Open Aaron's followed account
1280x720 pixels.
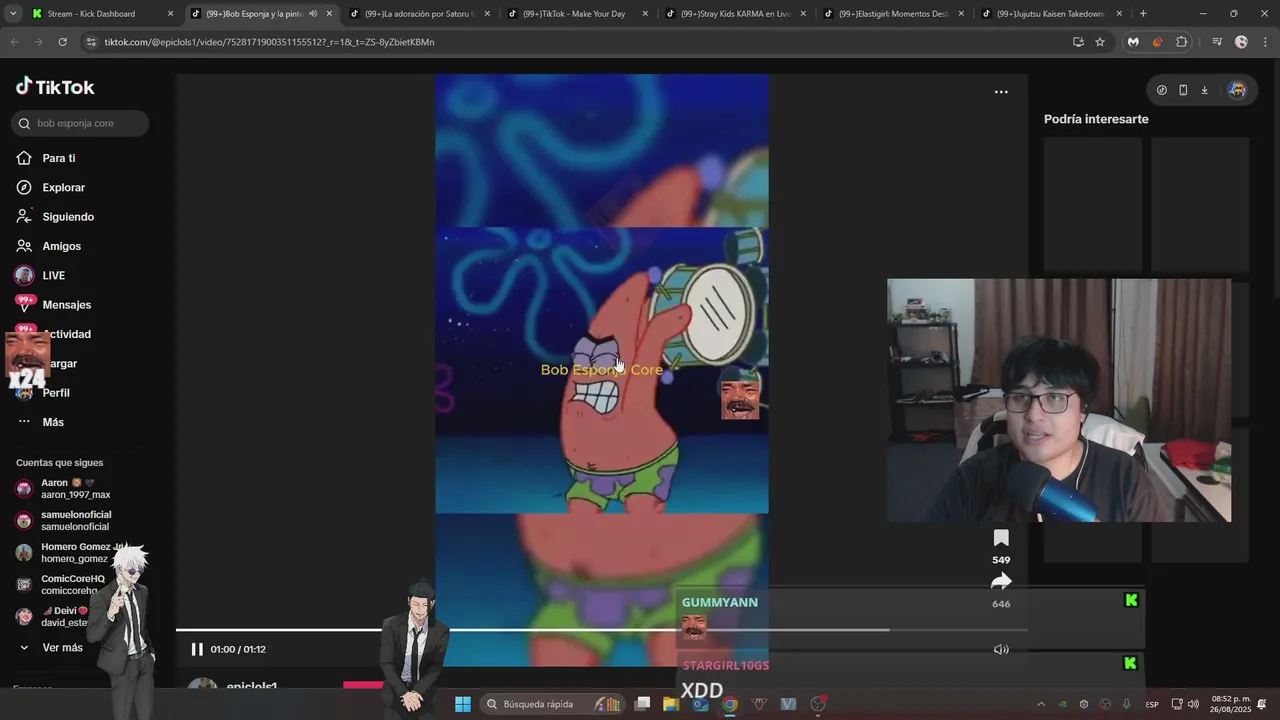pos(64,488)
